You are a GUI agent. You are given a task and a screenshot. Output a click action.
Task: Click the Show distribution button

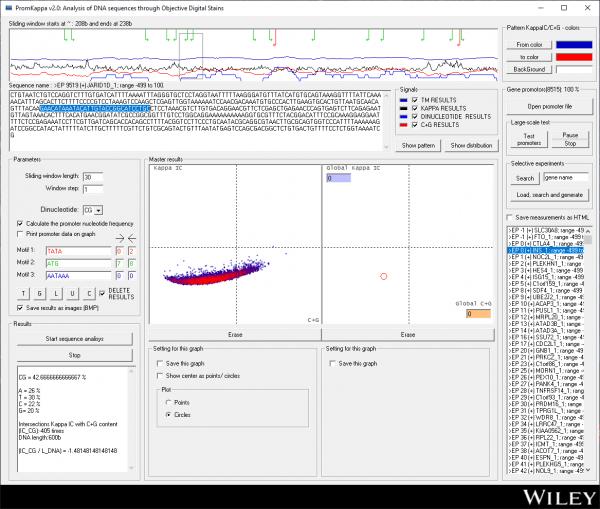[x=471, y=145]
